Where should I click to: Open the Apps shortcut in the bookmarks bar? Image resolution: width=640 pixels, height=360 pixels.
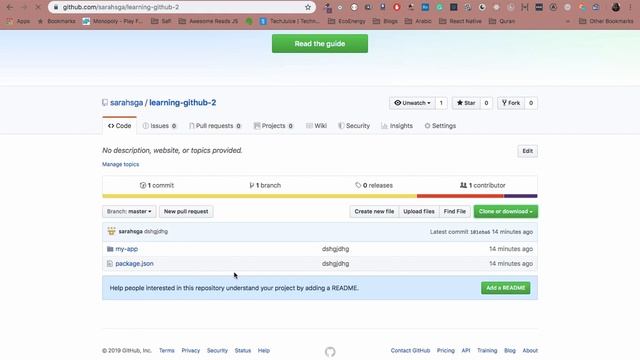(x=18, y=21)
